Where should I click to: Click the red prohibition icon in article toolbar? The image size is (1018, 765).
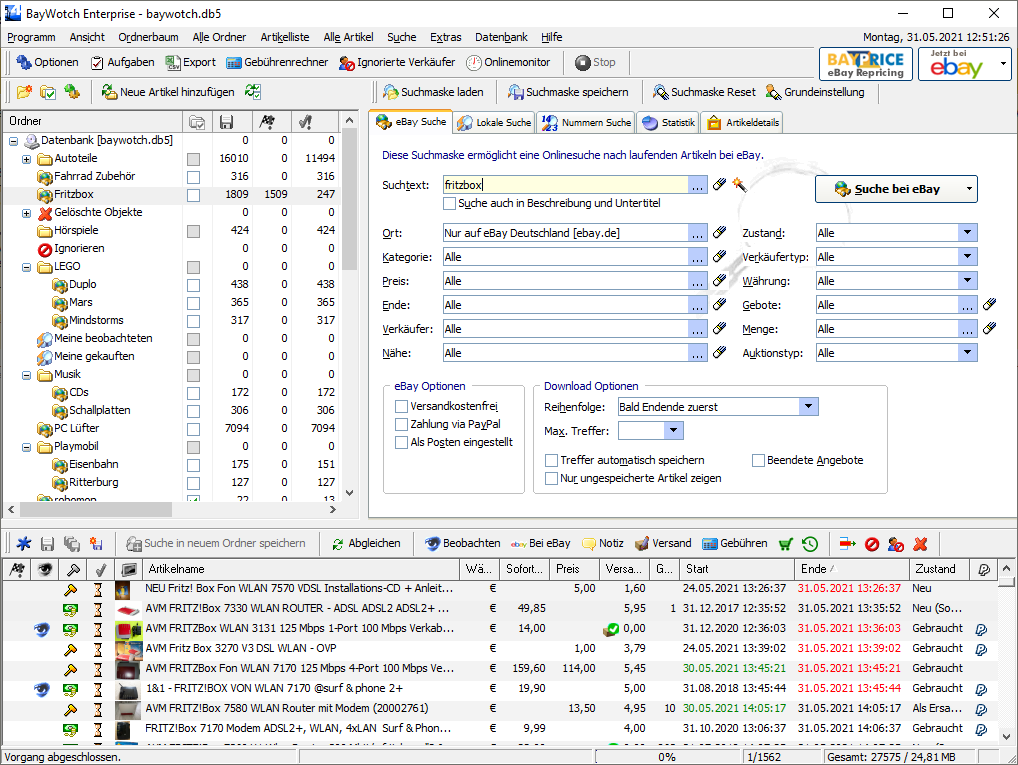872,544
